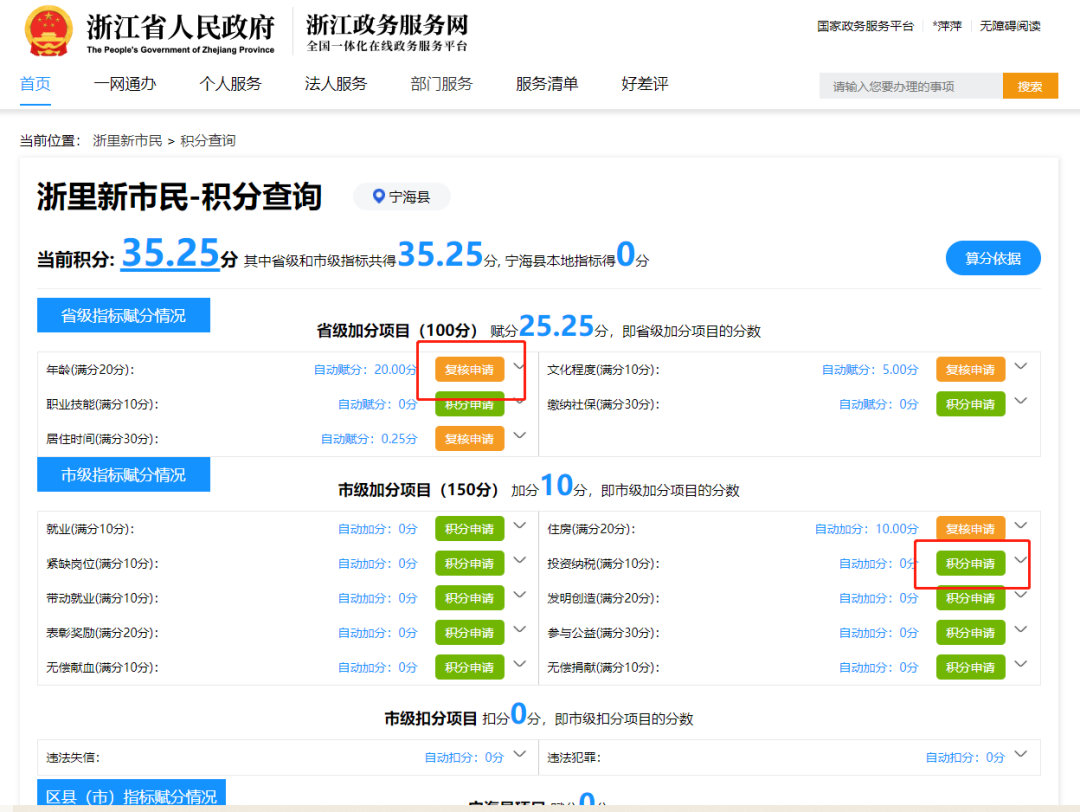The image size is (1080, 812).
Task: Click 复核申请 for 住房
Action: [970, 529]
